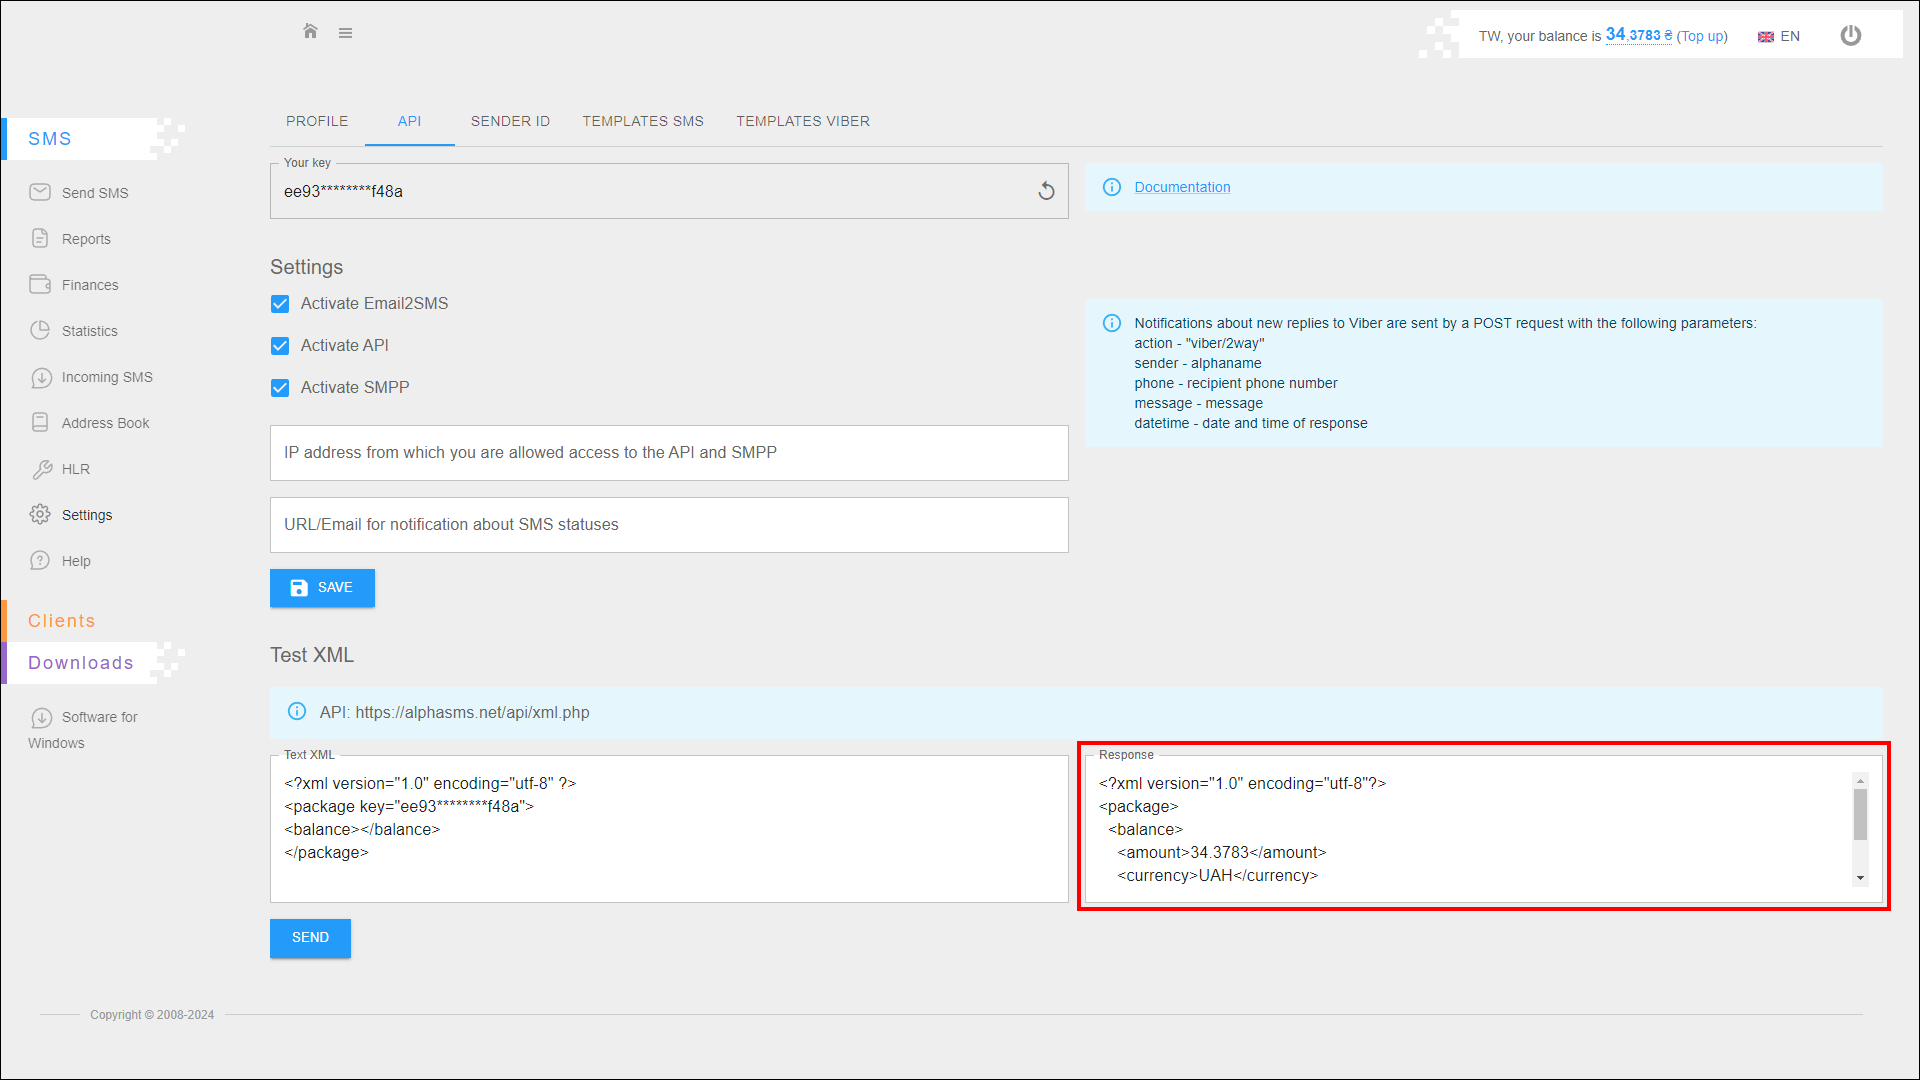Open HLR wrench icon

(40, 469)
